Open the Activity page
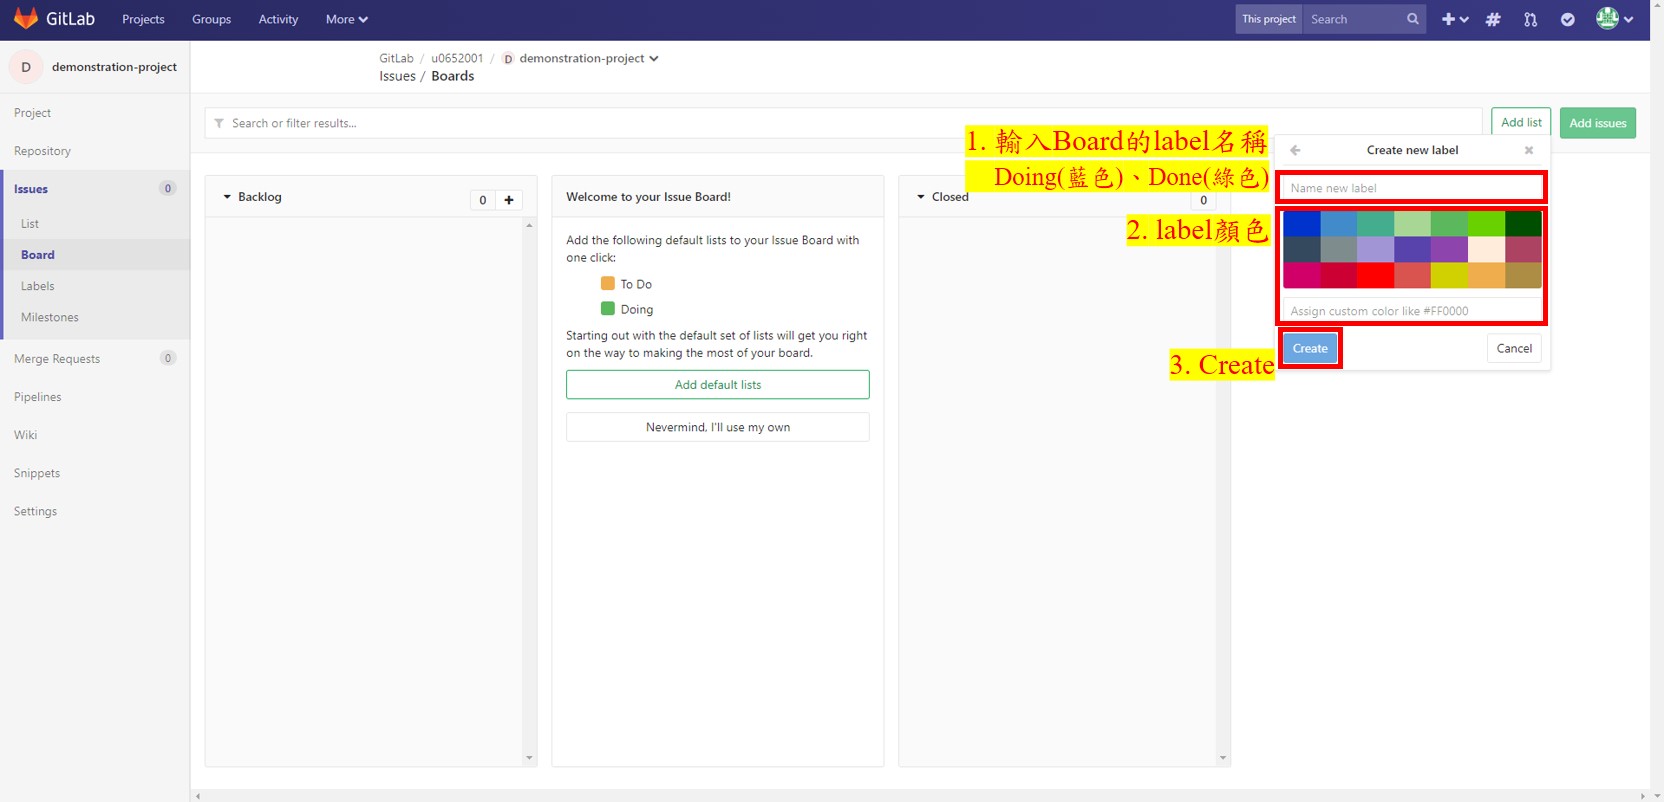The height and width of the screenshot is (802, 1664). pyautogui.click(x=278, y=19)
